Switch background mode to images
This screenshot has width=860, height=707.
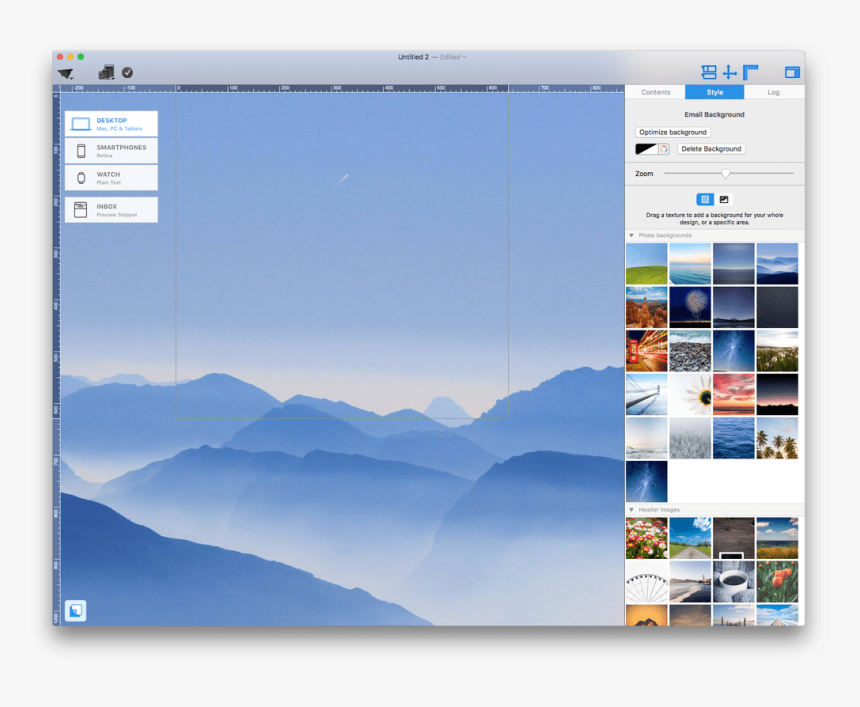(x=724, y=199)
